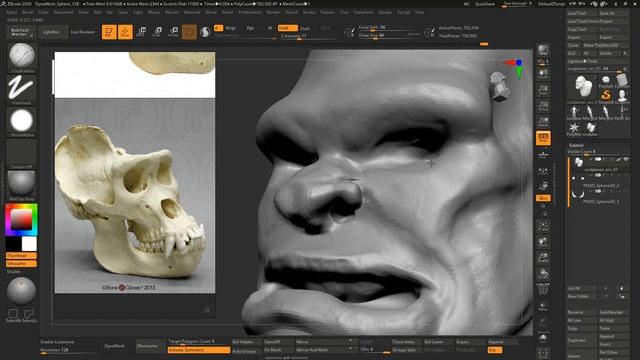640x360 pixels.
Task: Toggle the Zadd button
Action: (x=287, y=28)
